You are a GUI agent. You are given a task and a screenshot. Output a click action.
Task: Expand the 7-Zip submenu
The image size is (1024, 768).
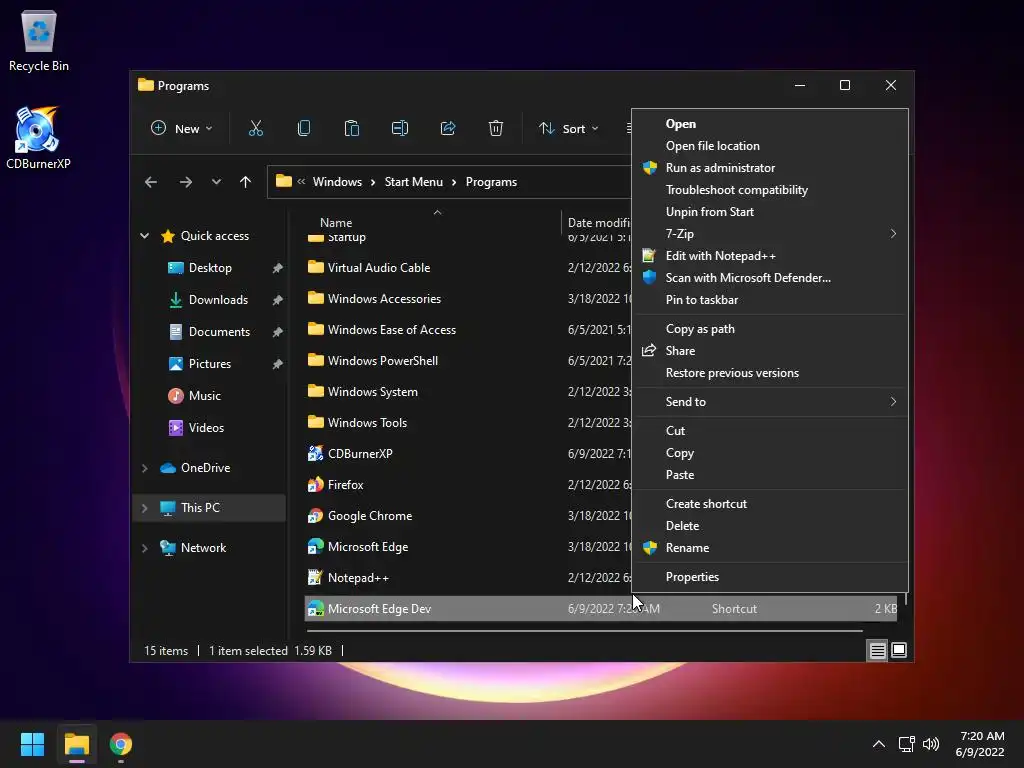770,234
